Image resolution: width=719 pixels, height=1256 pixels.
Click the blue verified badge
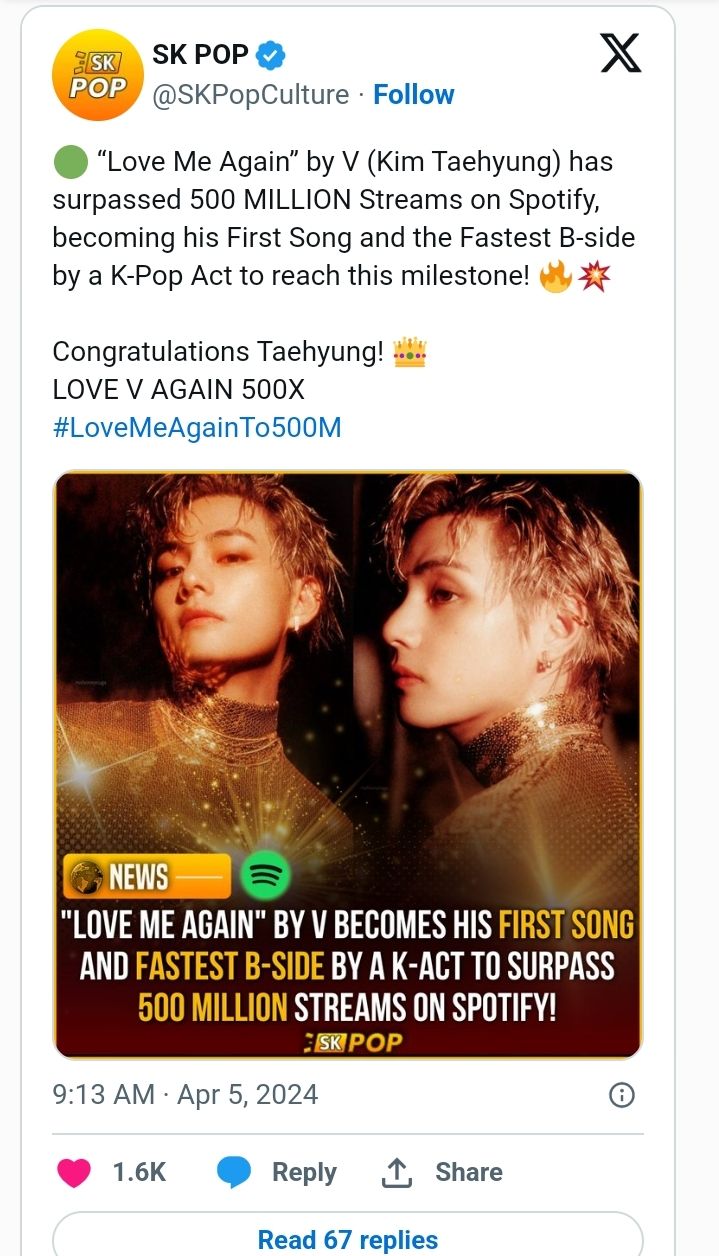pyautogui.click(x=270, y=55)
